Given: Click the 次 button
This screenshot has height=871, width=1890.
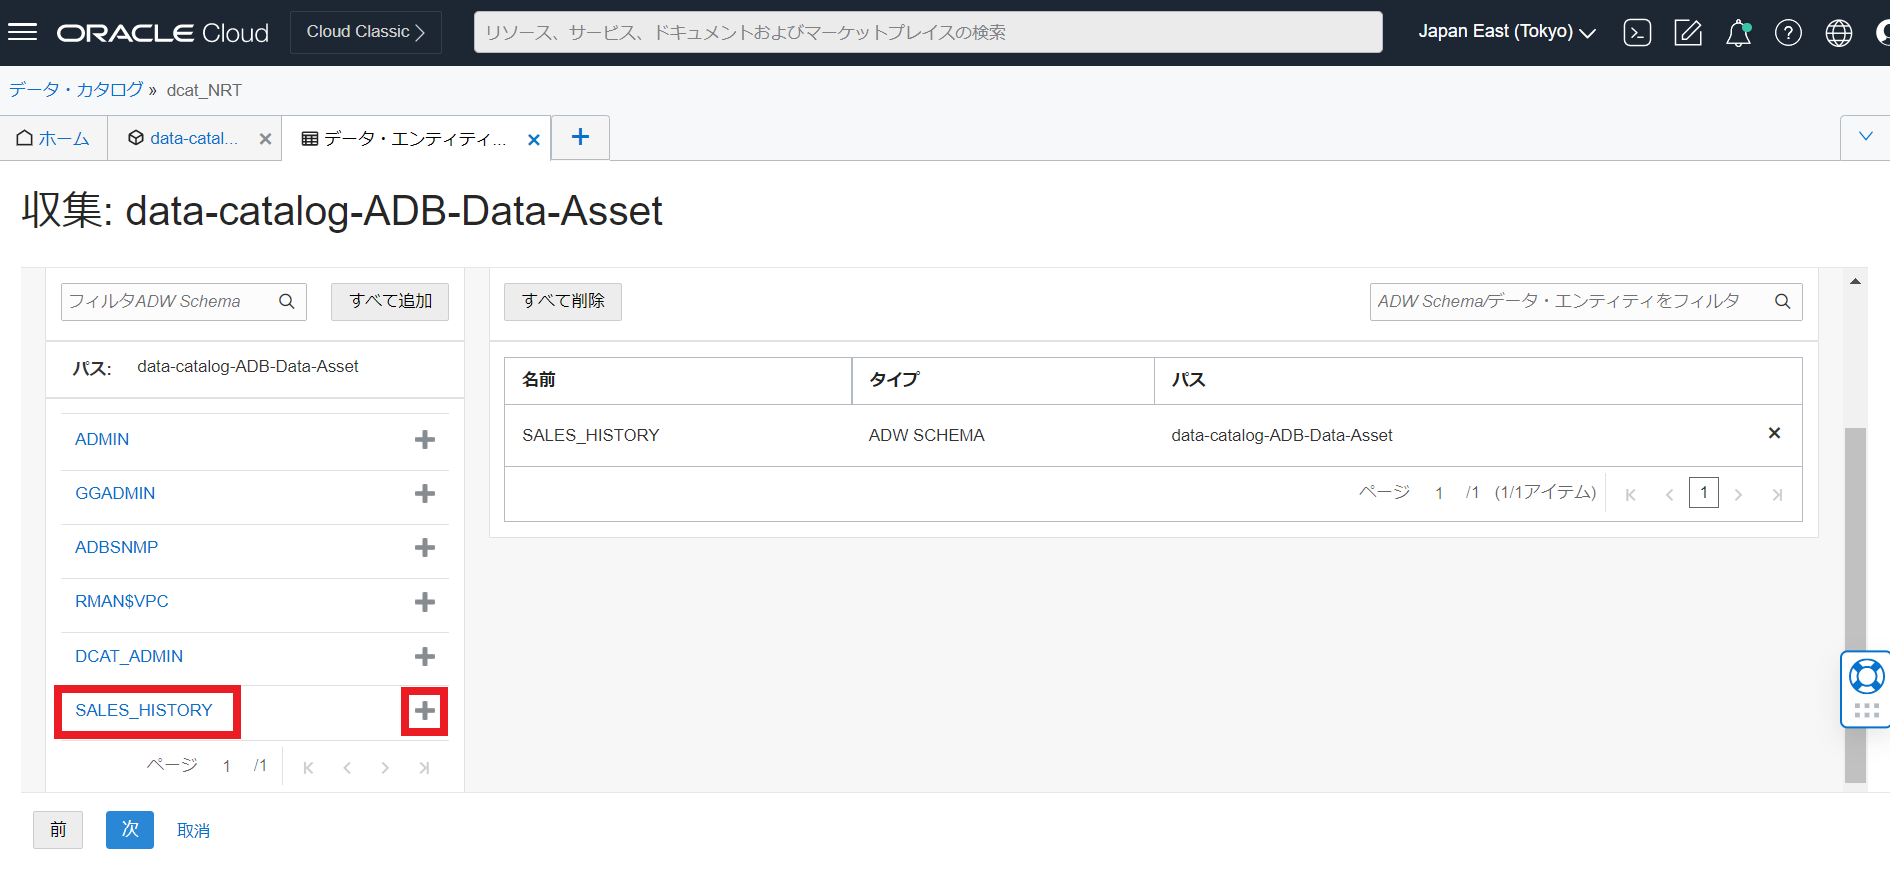Looking at the screenshot, I should (x=130, y=829).
